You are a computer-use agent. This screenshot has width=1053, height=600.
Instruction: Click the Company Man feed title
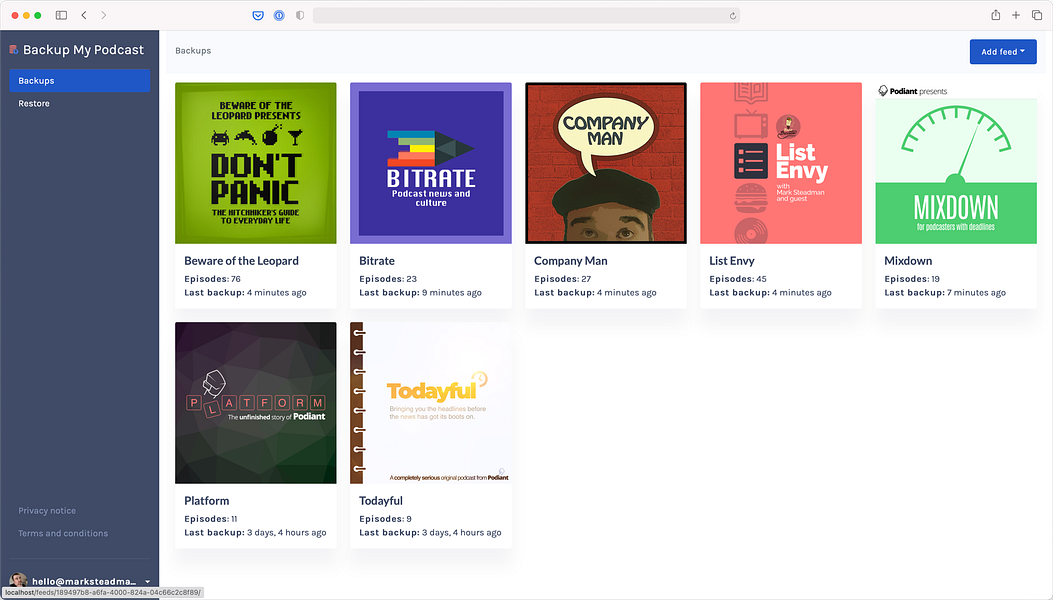(571, 261)
